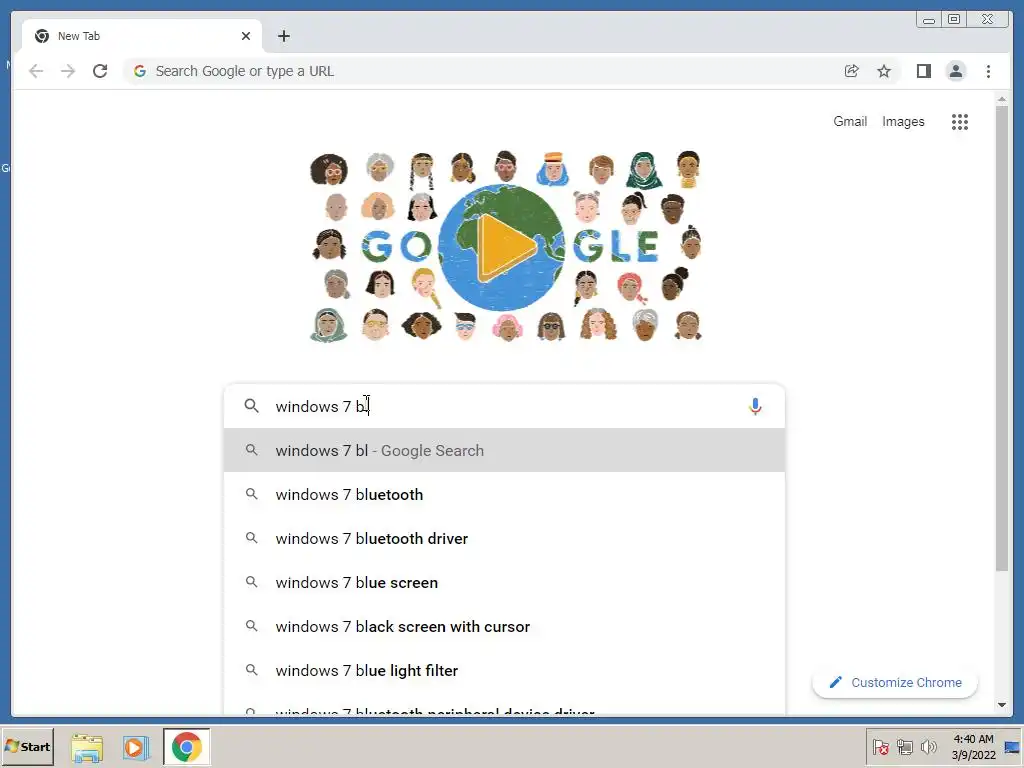
Task: Click the Google icon in the address bar
Action: (x=139, y=71)
